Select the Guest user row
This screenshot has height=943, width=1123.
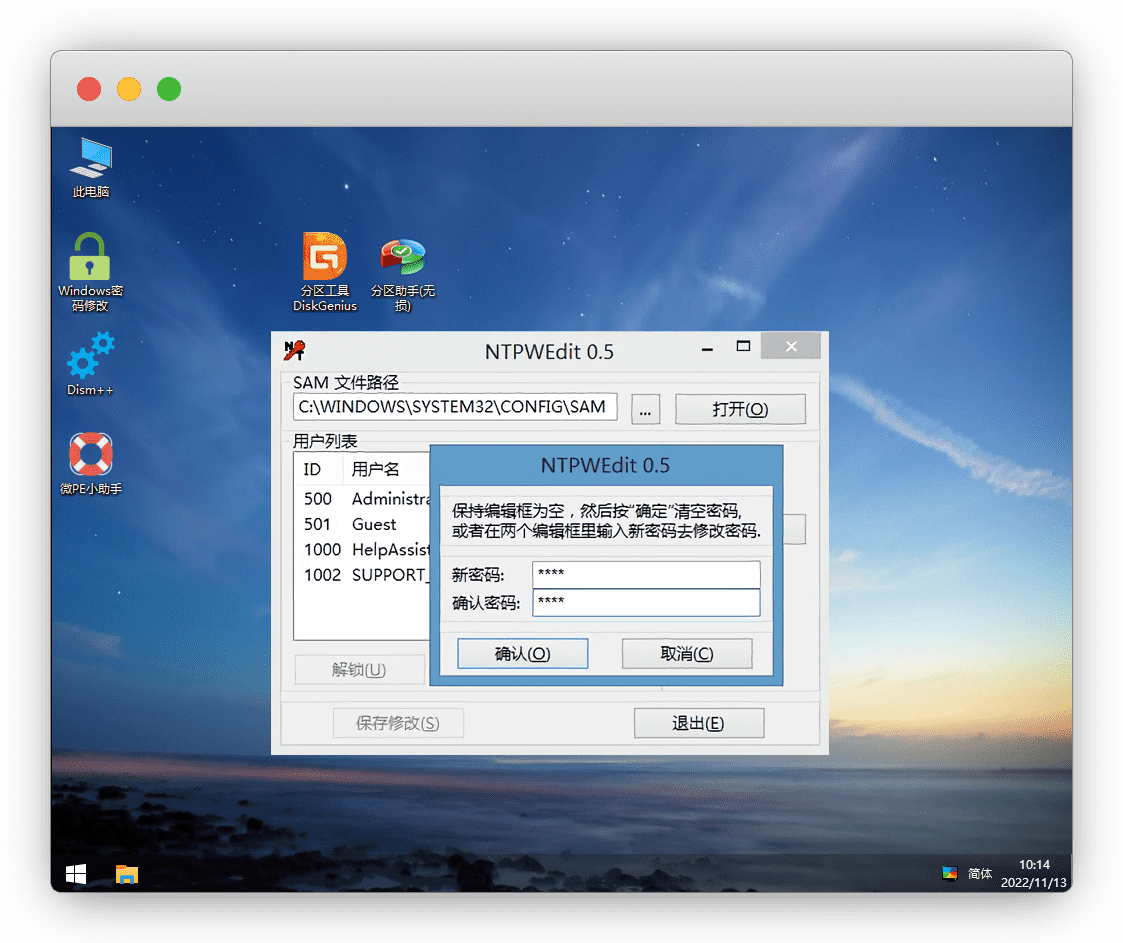tap(373, 524)
